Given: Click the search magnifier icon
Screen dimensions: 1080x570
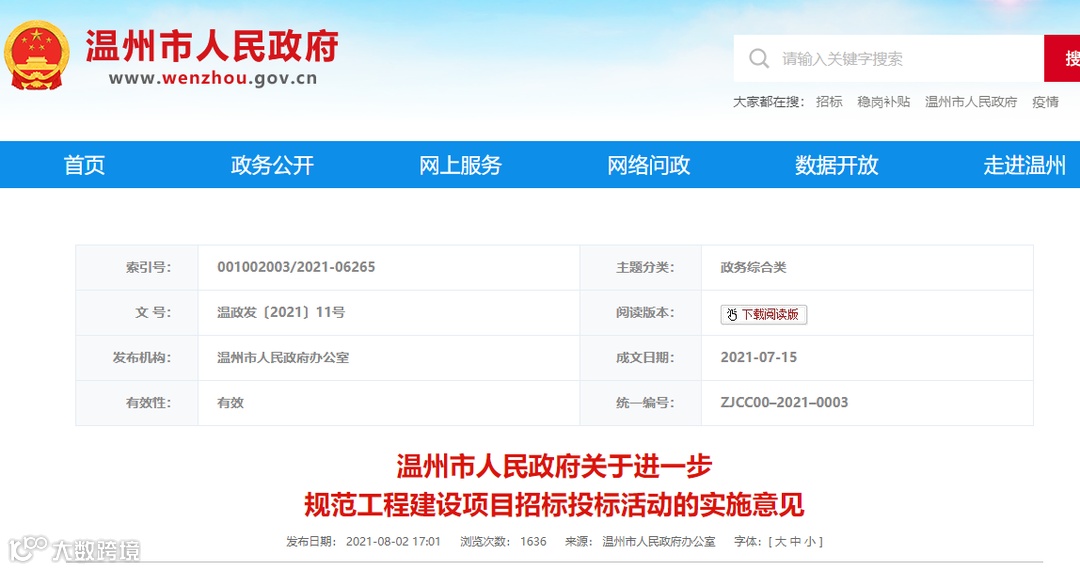Looking at the screenshot, I should (758, 59).
